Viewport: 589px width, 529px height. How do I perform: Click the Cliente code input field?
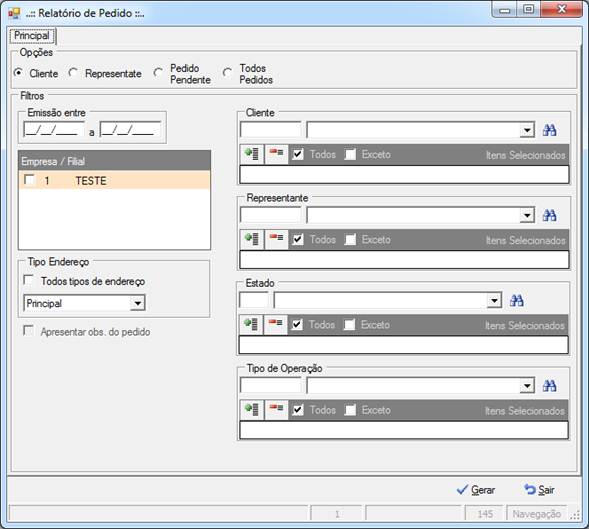click(270, 130)
